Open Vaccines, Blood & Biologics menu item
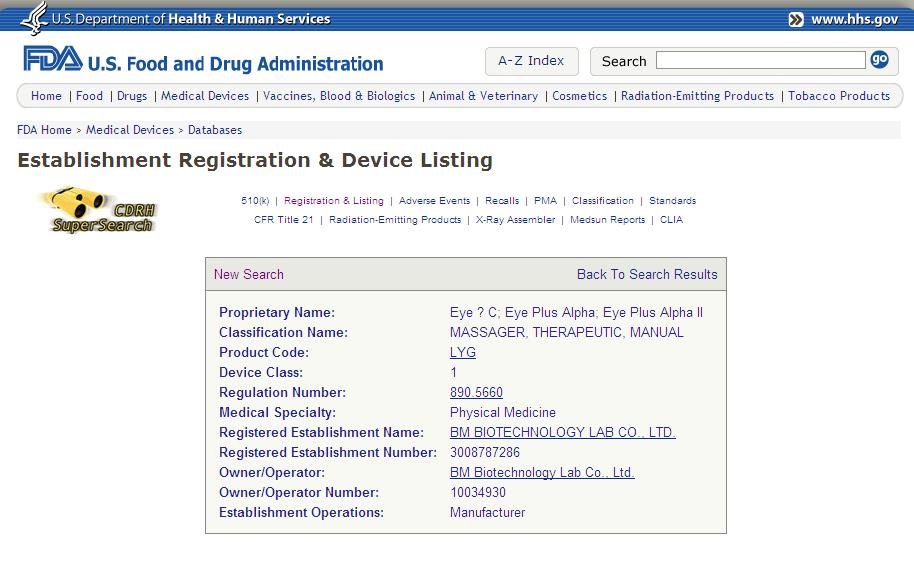This screenshot has height=585, width=914. 339,96
